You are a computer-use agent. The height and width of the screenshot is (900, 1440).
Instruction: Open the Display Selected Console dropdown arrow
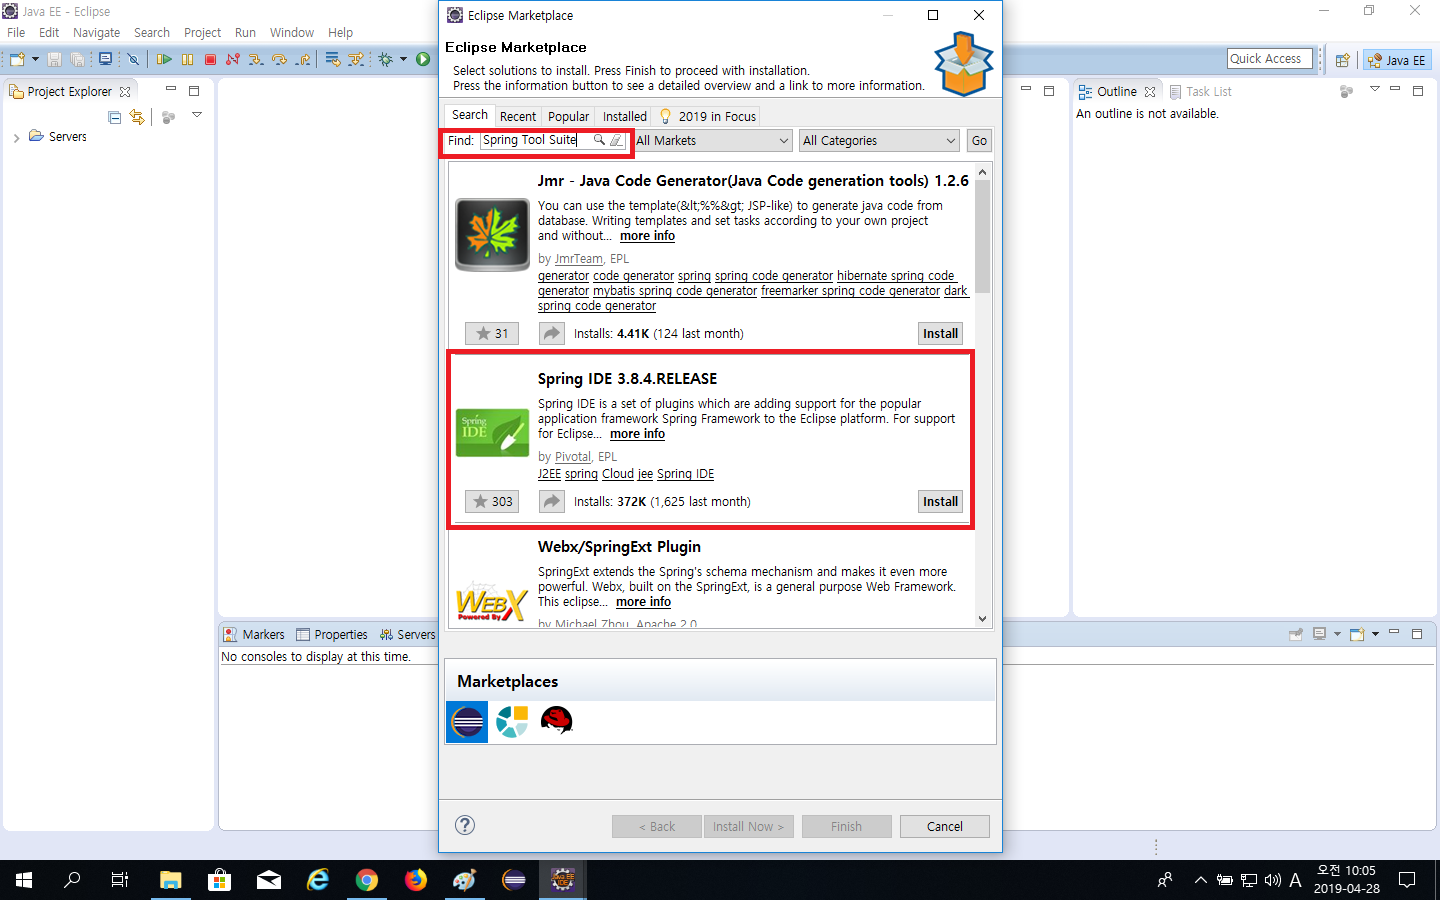1337,634
